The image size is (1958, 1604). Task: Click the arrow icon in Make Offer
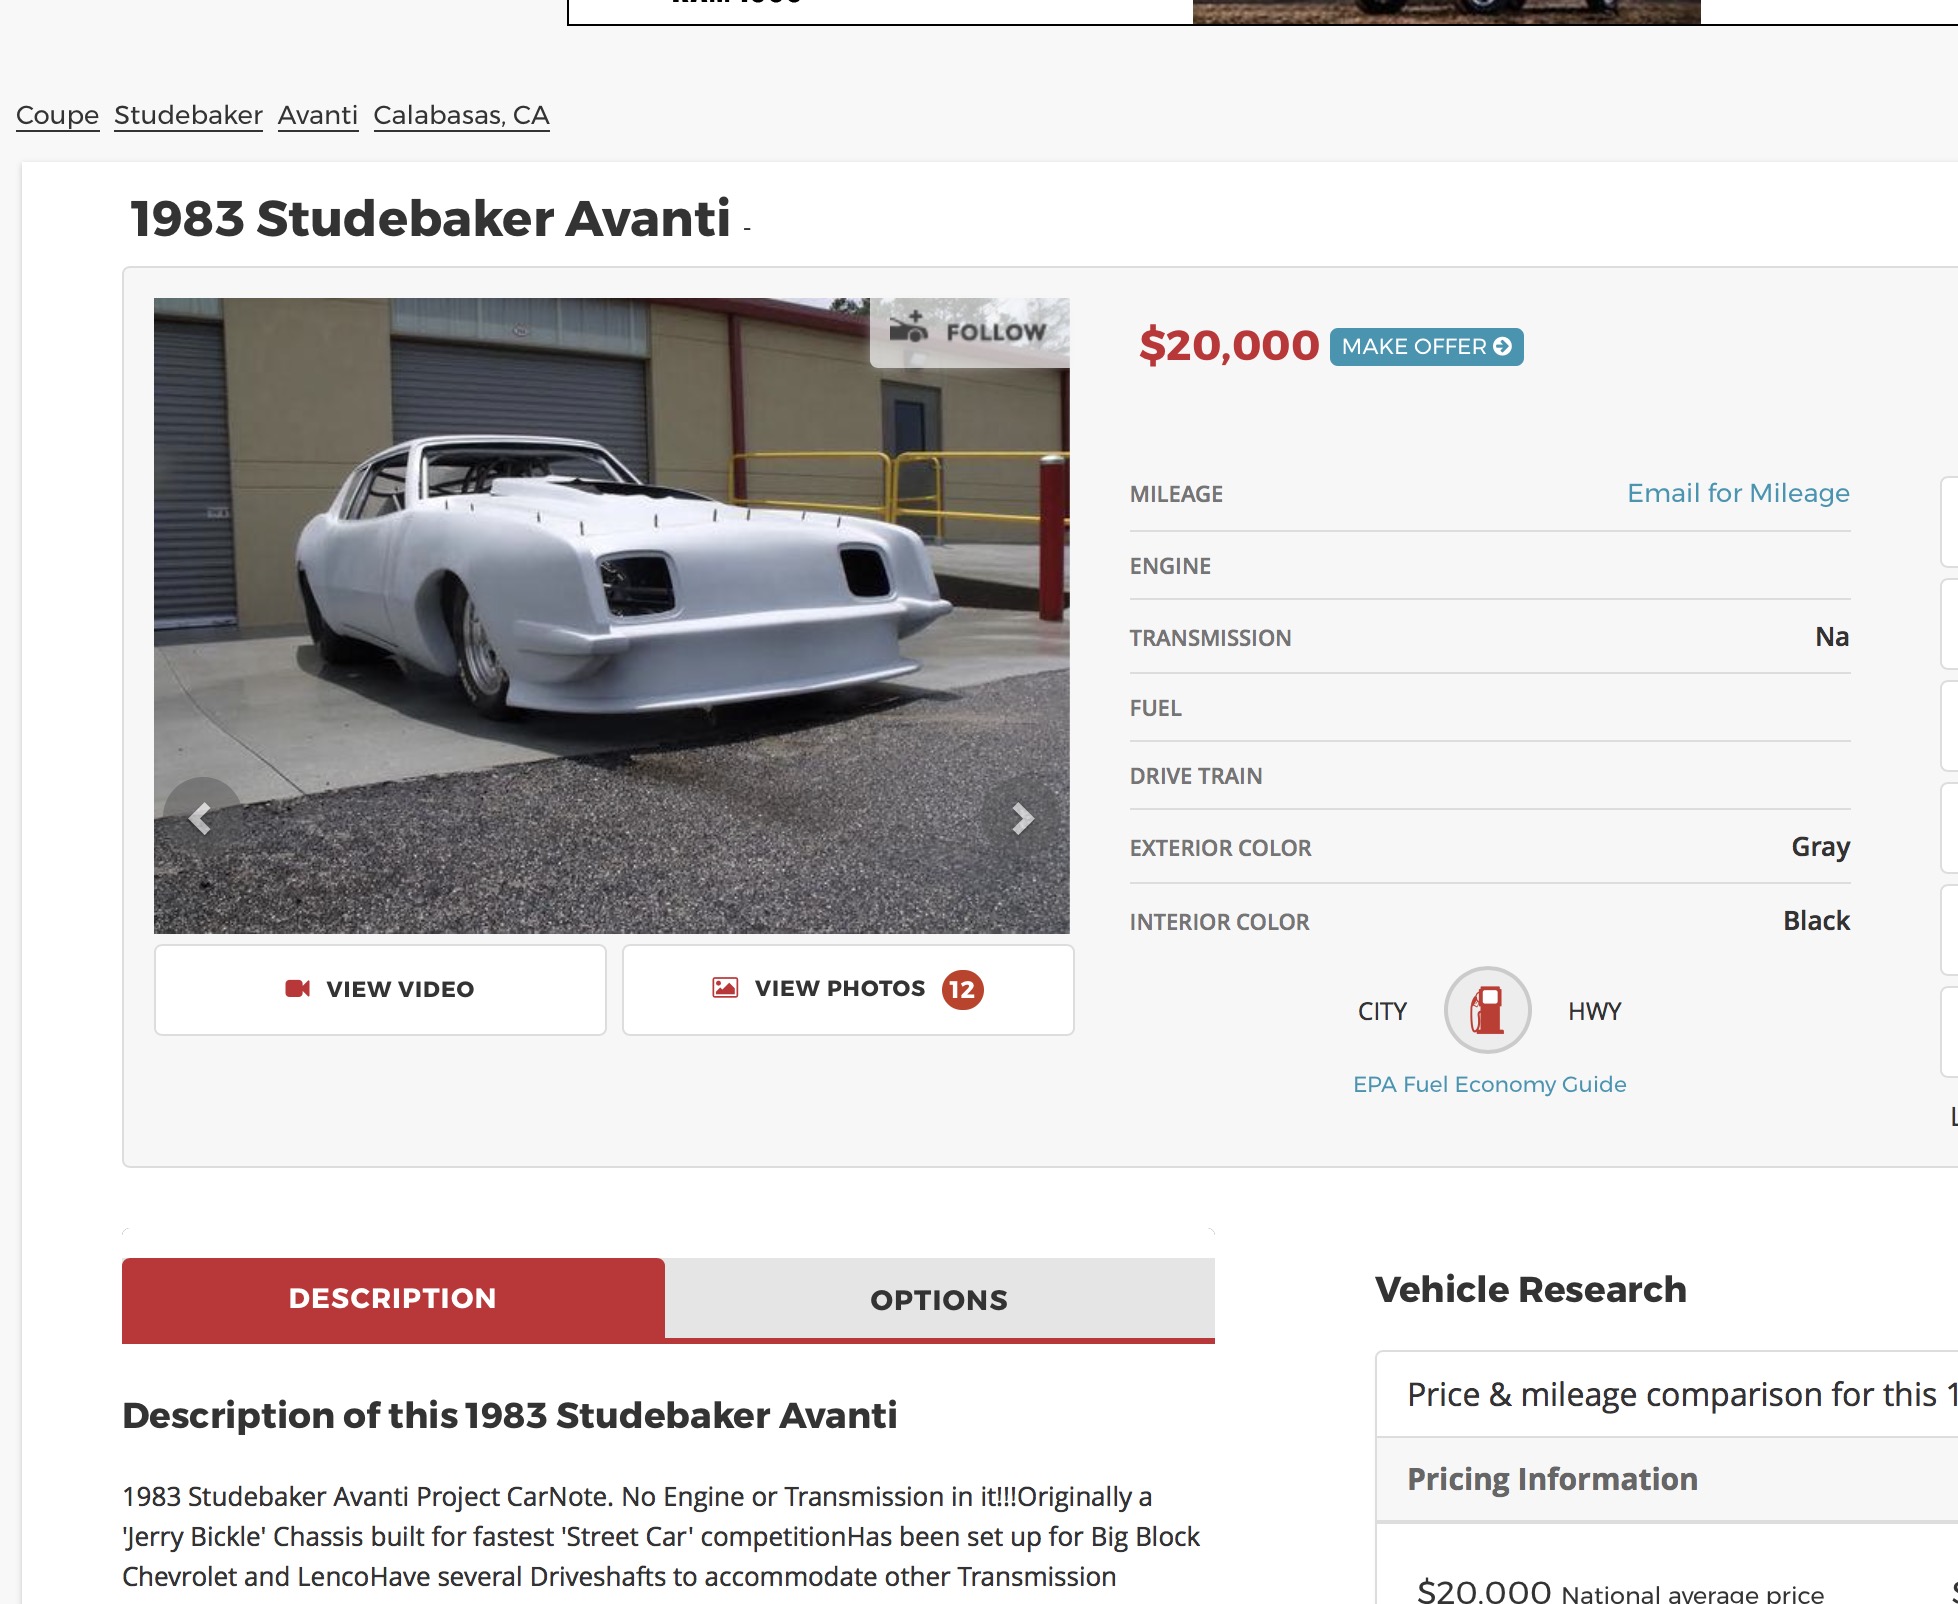[1502, 346]
